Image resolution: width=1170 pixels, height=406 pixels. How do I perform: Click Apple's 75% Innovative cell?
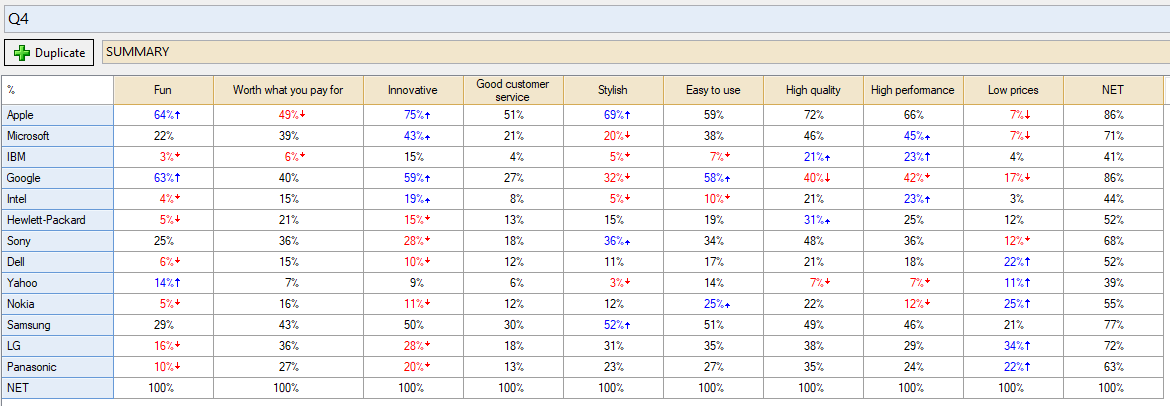coord(413,115)
